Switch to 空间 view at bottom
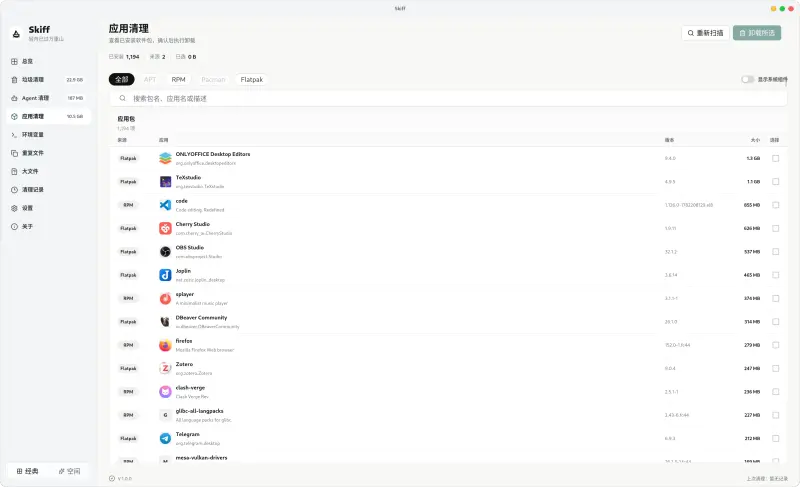Screen dimensions: 800x487 click(69, 471)
